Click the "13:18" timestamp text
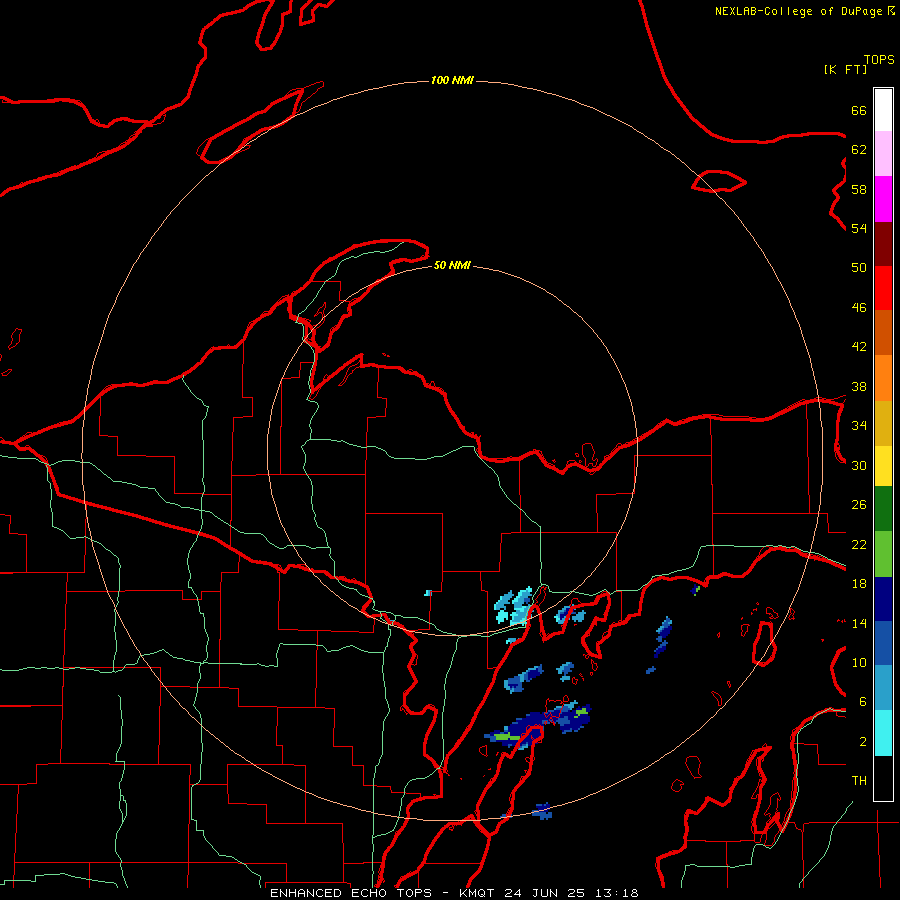This screenshot has width=900, height=900. (616, 893)
